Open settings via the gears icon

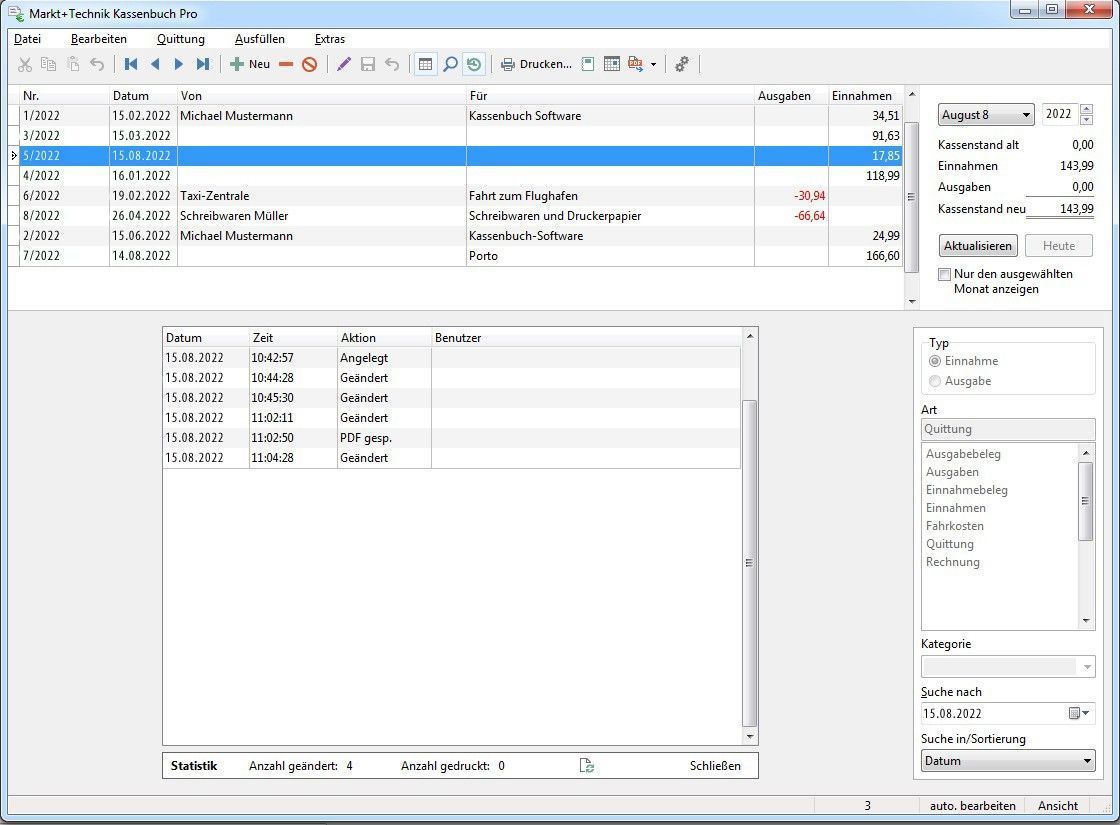click(x=682, y=64)
